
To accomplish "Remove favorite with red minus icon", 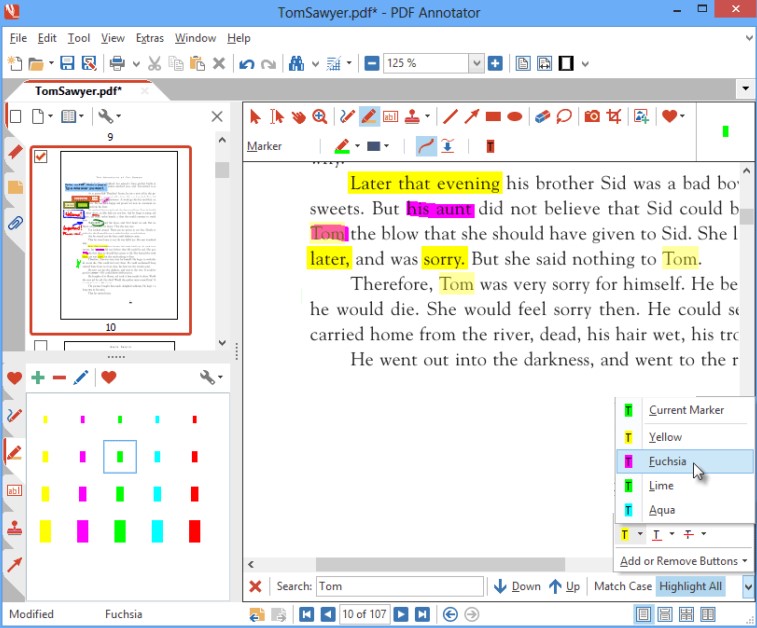I will tap(59, 377).
